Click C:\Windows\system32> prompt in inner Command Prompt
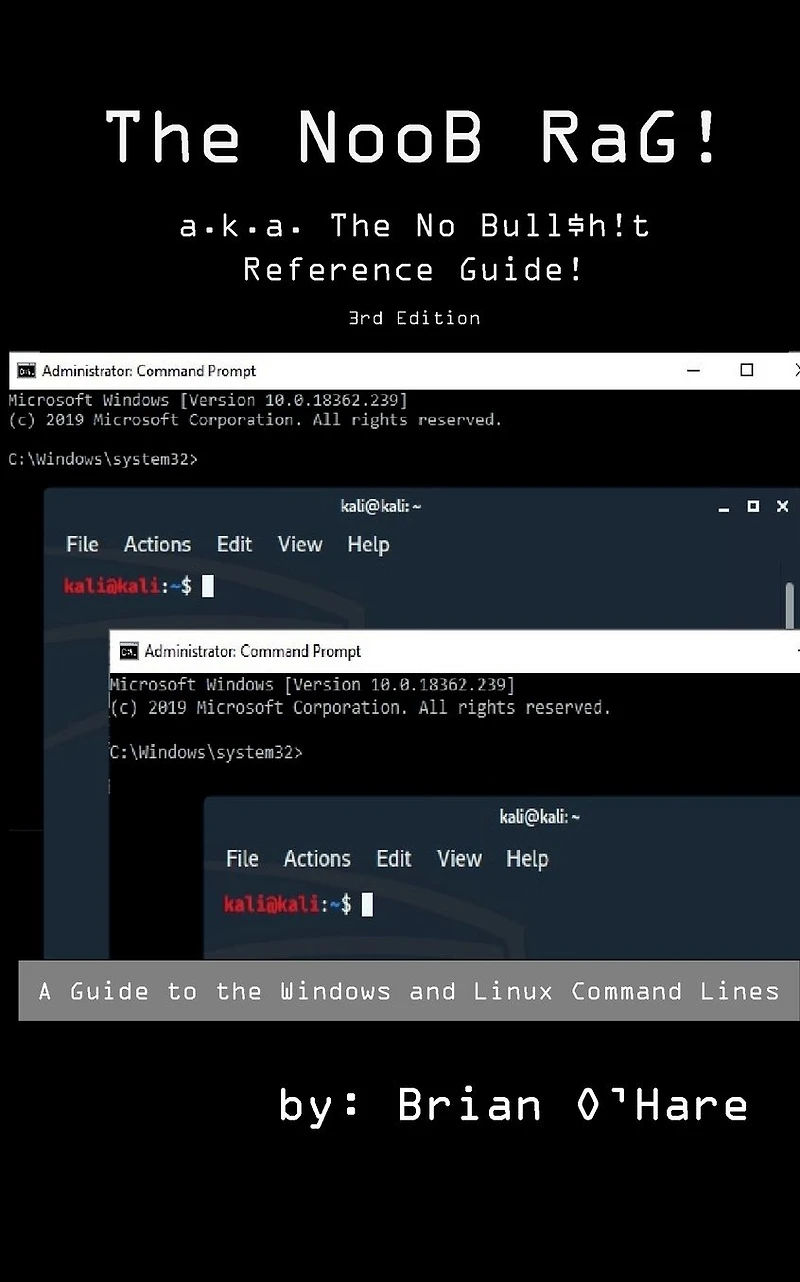Image resolution: width=800 pixels, height=1282 pixels. click(x=206, y=752)
